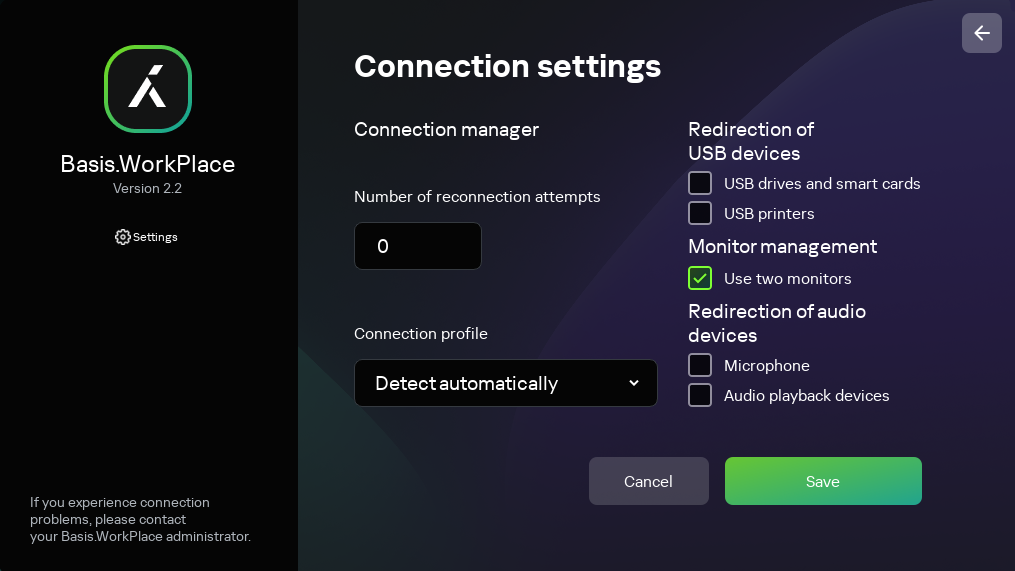Image resolution: width=1015 pixels, height=571 pixels.
Task: Click the chevron beside Detect automatically
Action: pos(633,383)
